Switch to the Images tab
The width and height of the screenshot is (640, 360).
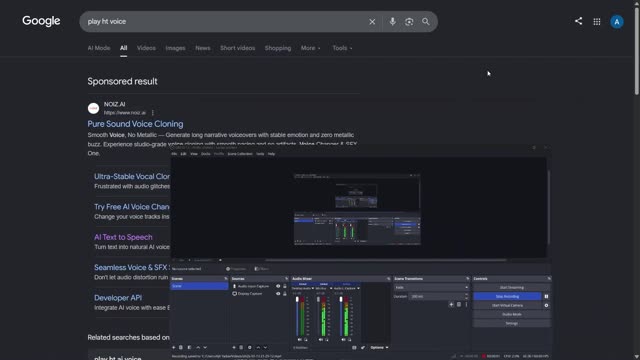click(176, 48)
